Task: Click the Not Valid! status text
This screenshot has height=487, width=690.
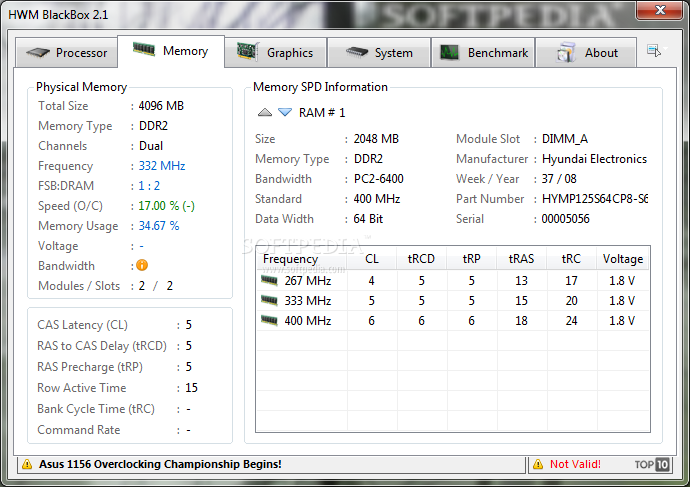Action: 575,464
